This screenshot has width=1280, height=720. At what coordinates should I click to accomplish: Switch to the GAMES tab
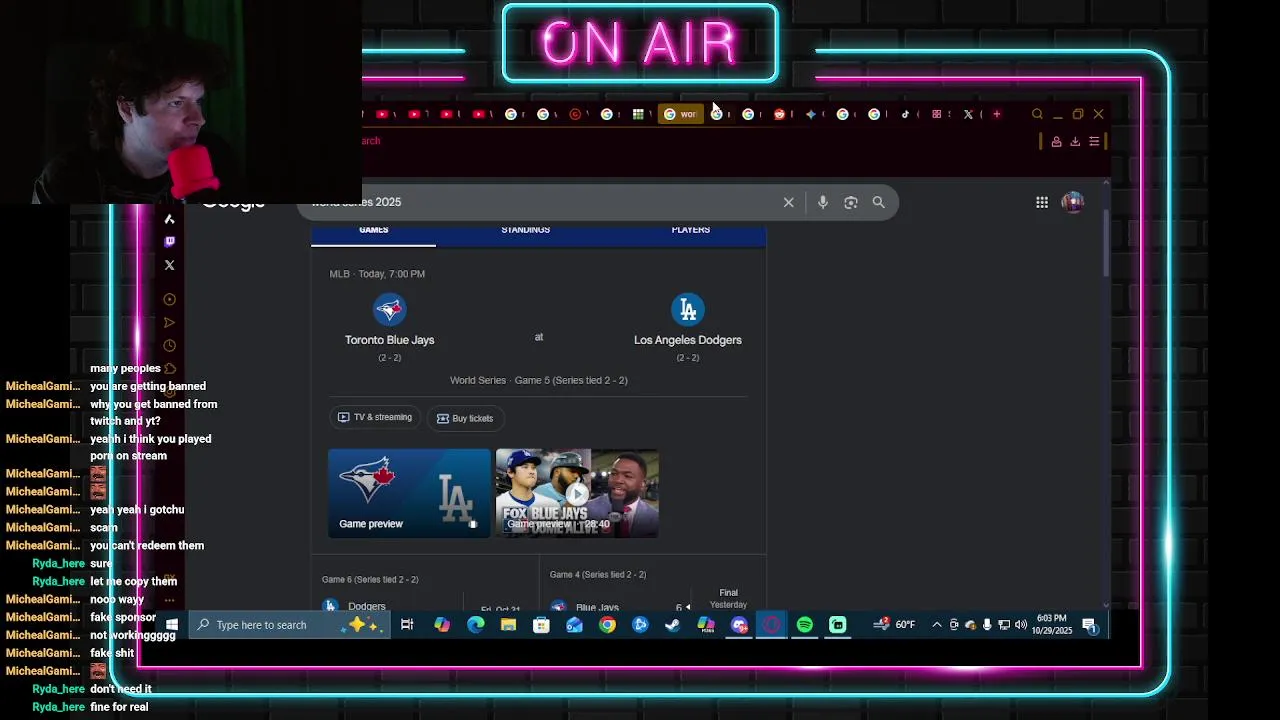374,230
